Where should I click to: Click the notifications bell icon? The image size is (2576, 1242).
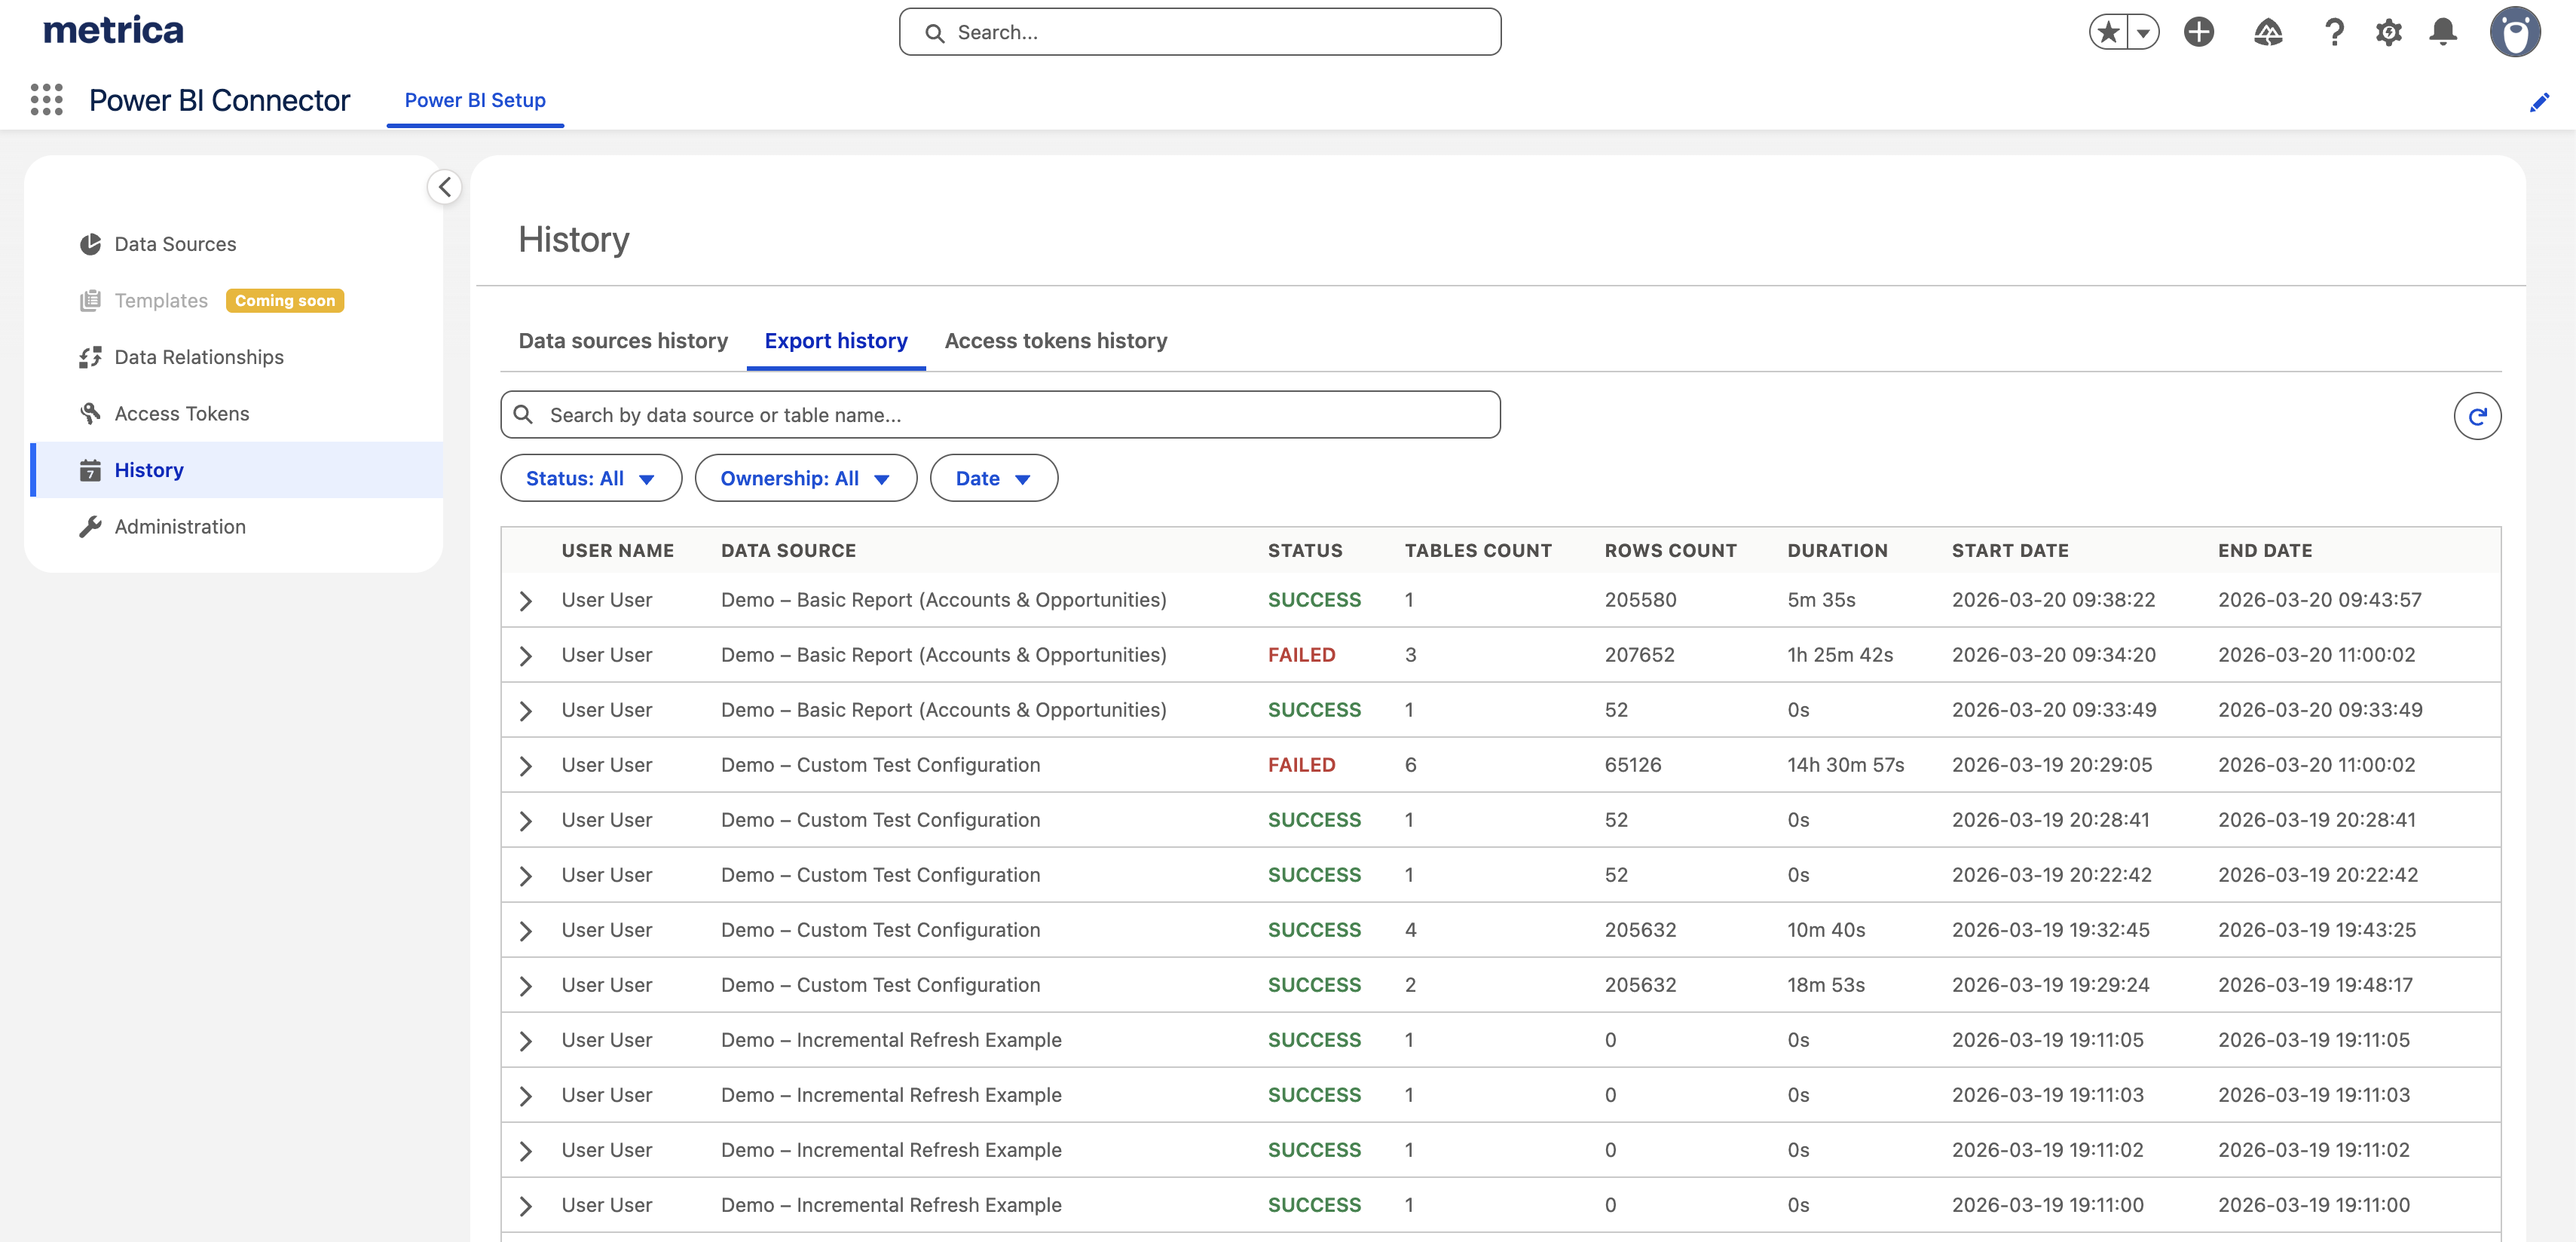(x=2442, y=32)
